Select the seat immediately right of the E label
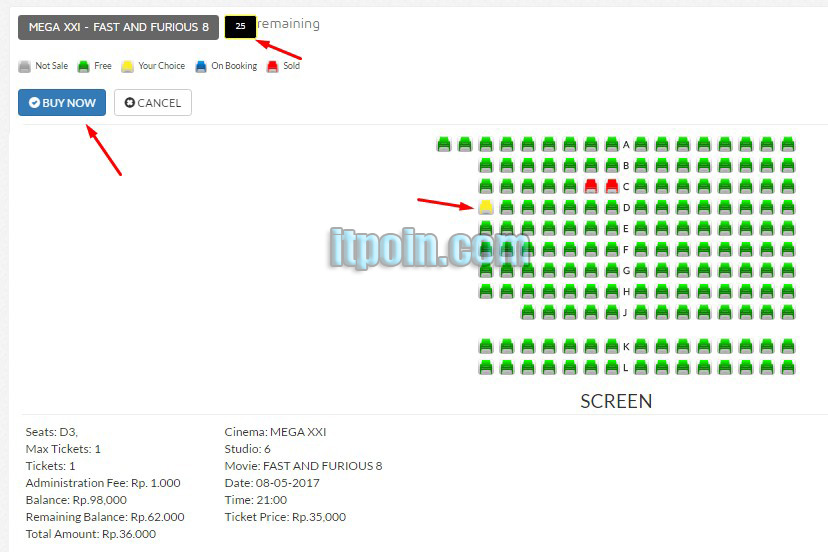The height and width of the screenshot is (552, 828). click(641, 228)
